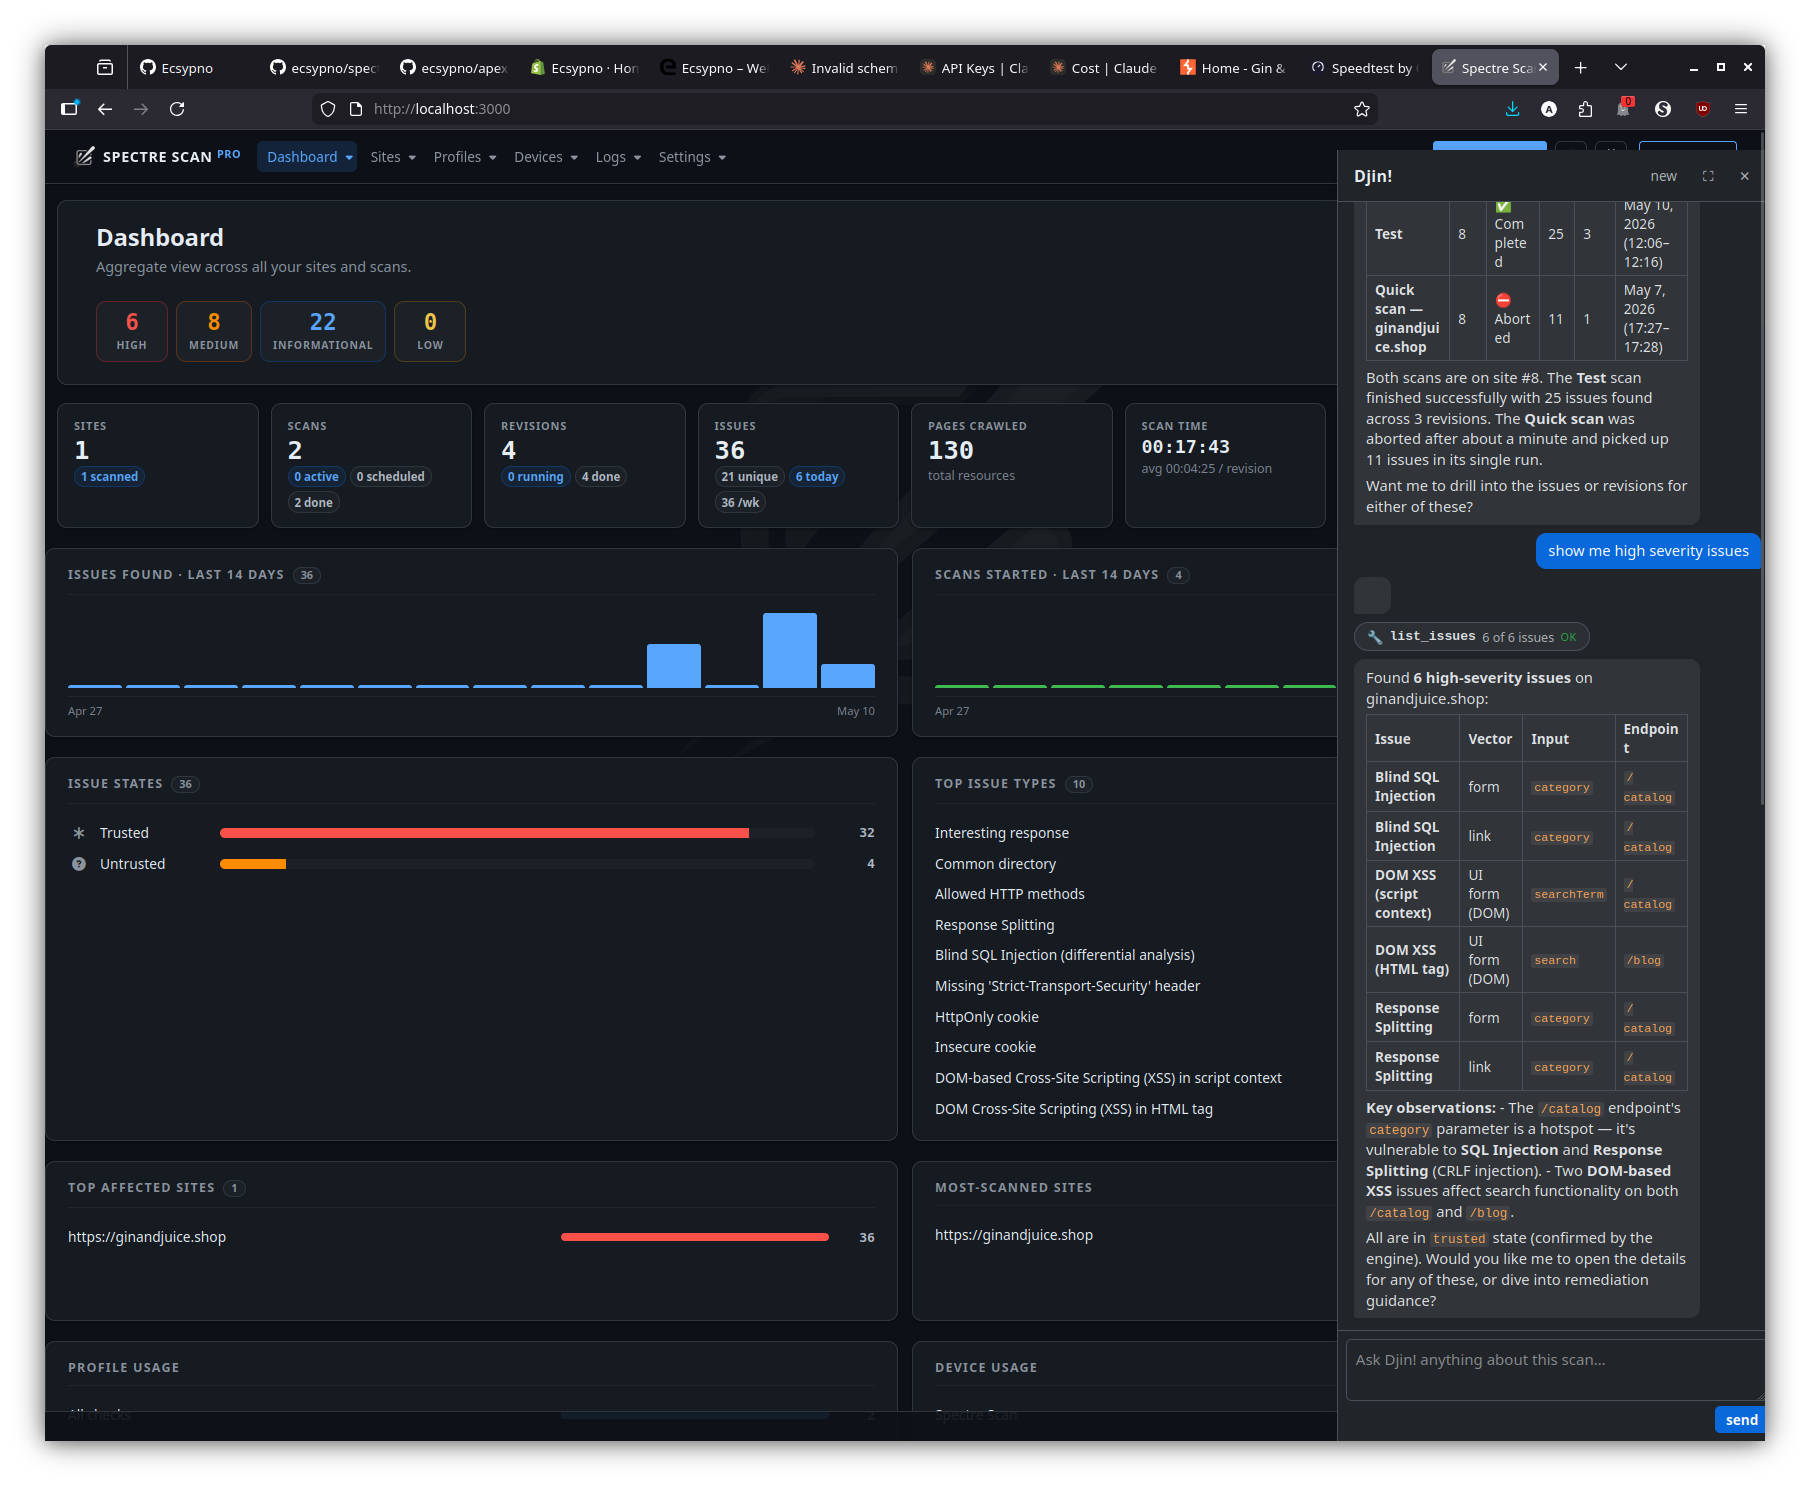The width and height of the screenshot is (1810, 1486).
Task: Click the Low severity count card
Action: tap(430, 331)
